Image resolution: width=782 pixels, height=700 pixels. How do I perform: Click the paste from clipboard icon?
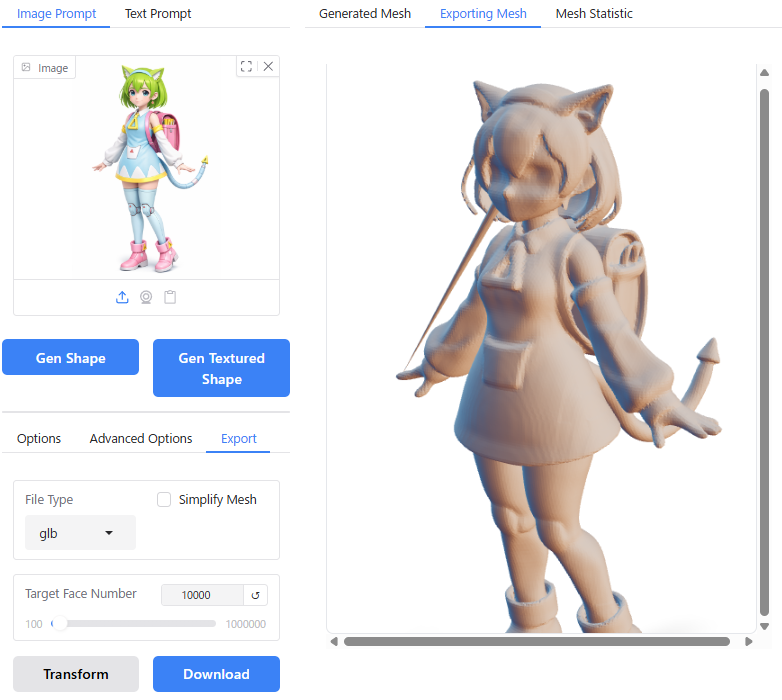tap(170, 297)
